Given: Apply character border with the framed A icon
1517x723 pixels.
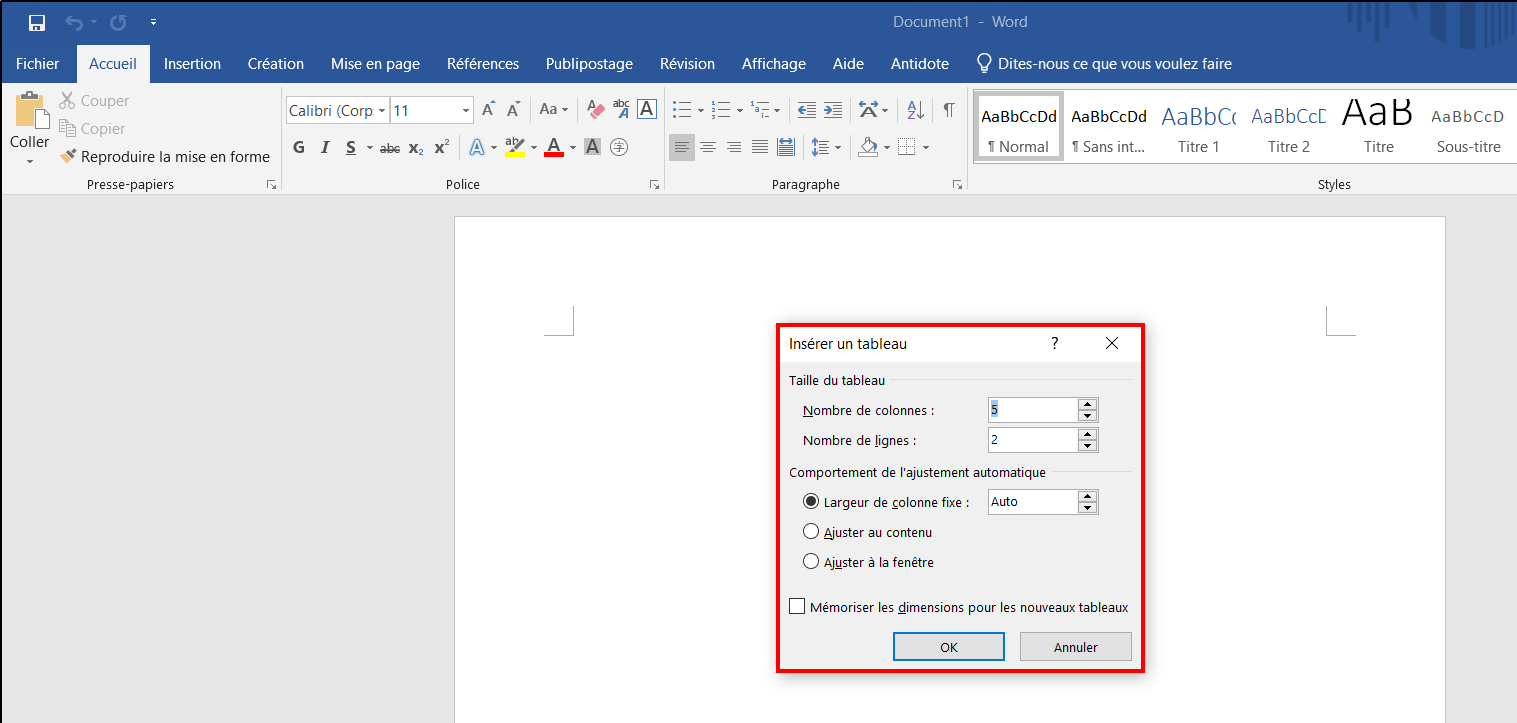Looking at the screenshot, I should click(x=647, y=110).
